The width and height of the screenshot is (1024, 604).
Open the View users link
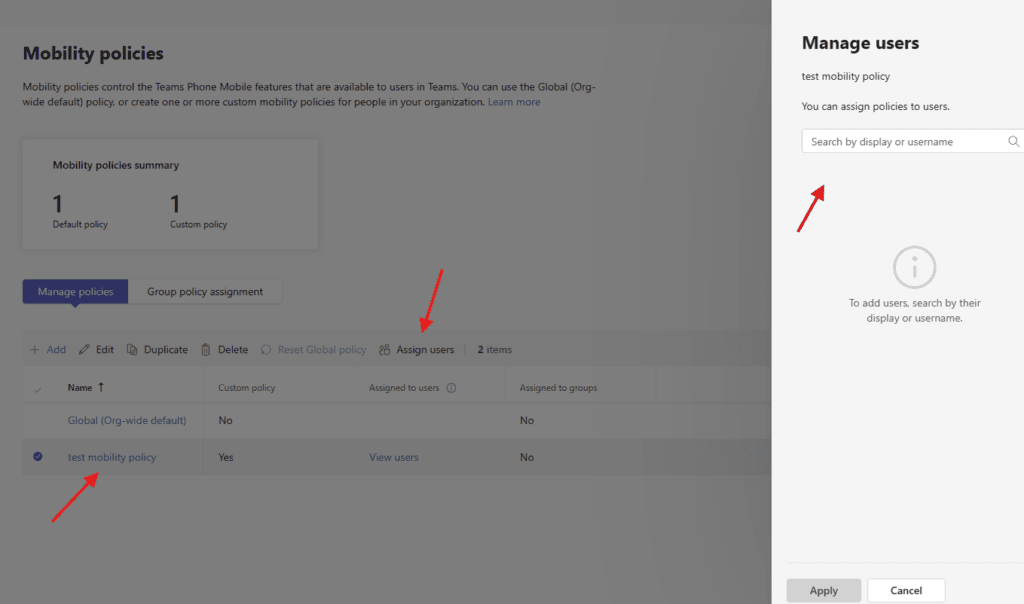pyautogui.click(x=394, y=457)
